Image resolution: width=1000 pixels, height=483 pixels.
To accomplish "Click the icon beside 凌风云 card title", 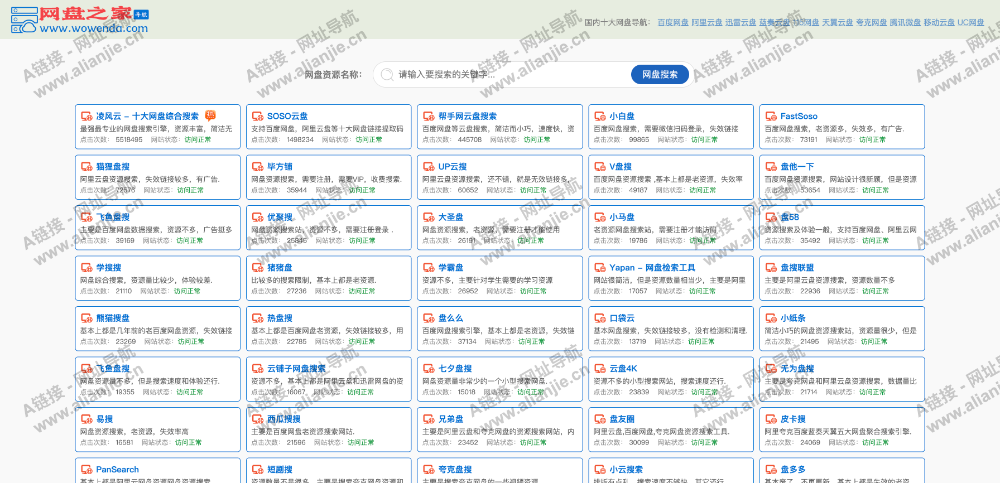I will coord(87,116).
